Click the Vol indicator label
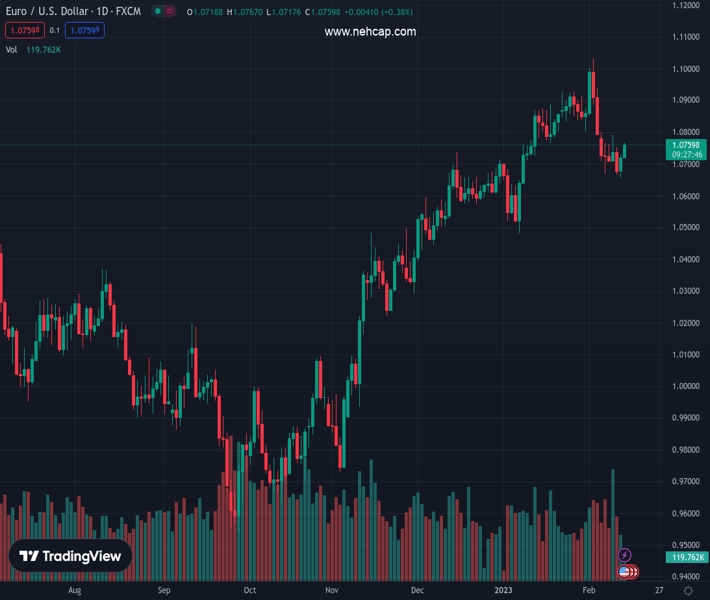 (x=11, y=49)
